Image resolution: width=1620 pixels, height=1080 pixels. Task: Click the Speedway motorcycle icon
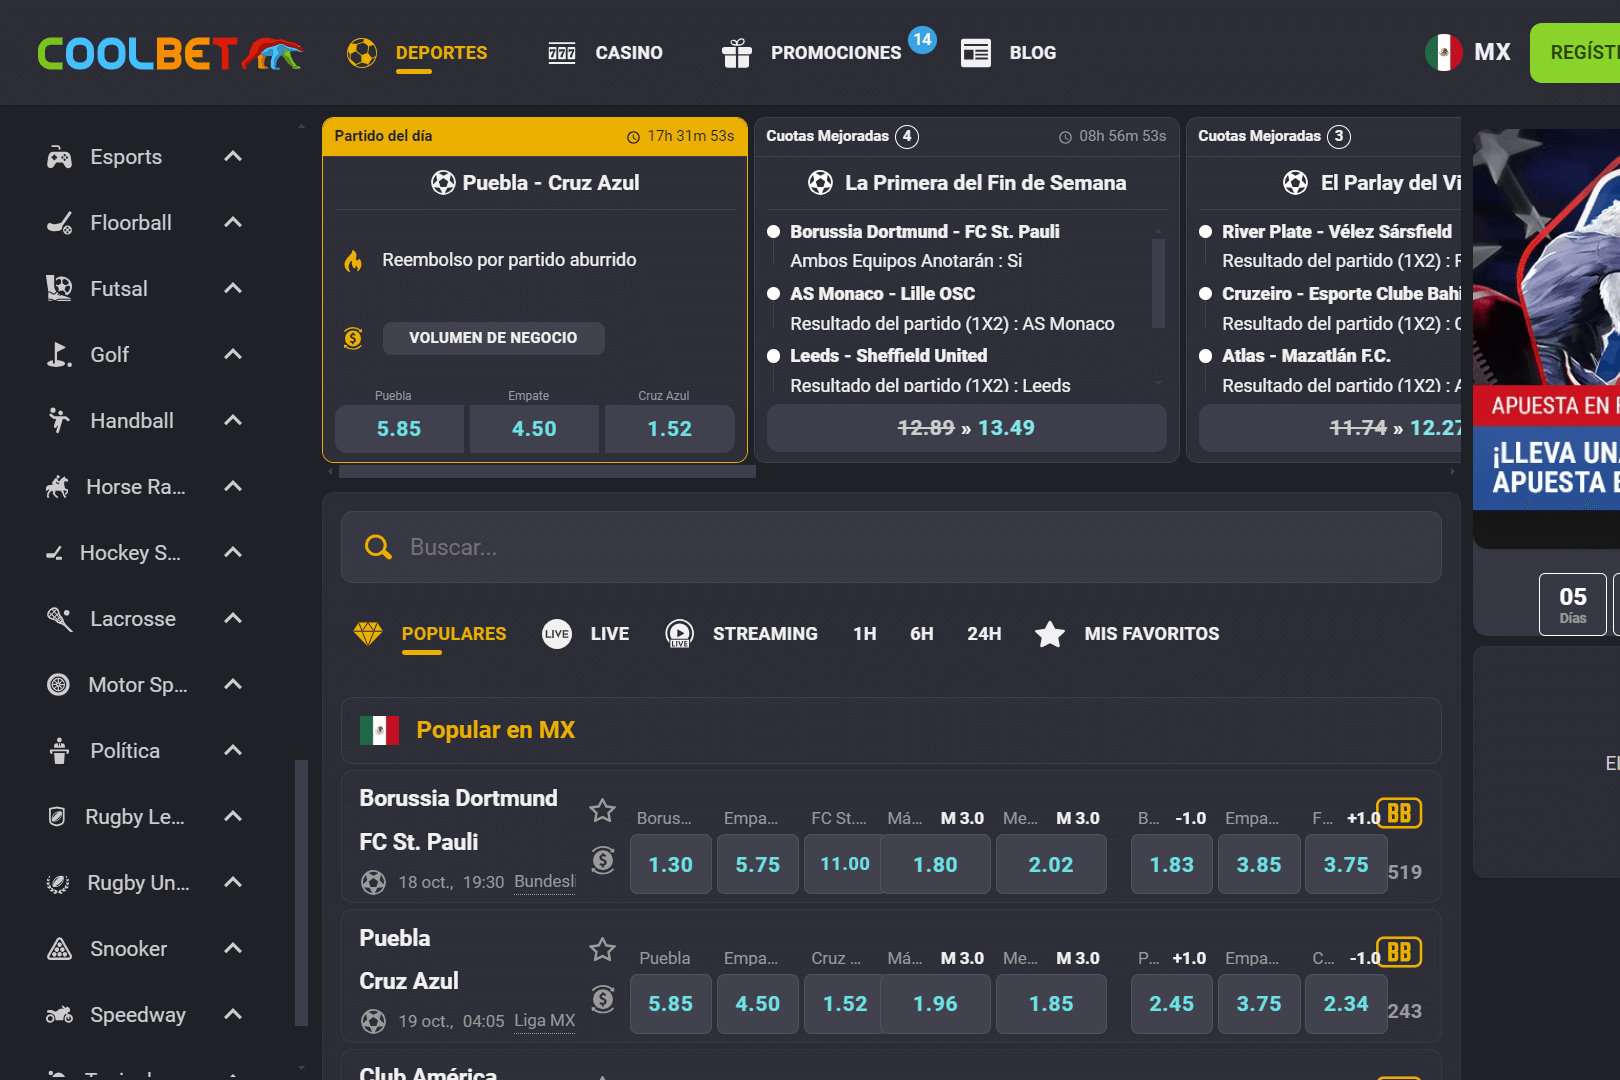59,1015
